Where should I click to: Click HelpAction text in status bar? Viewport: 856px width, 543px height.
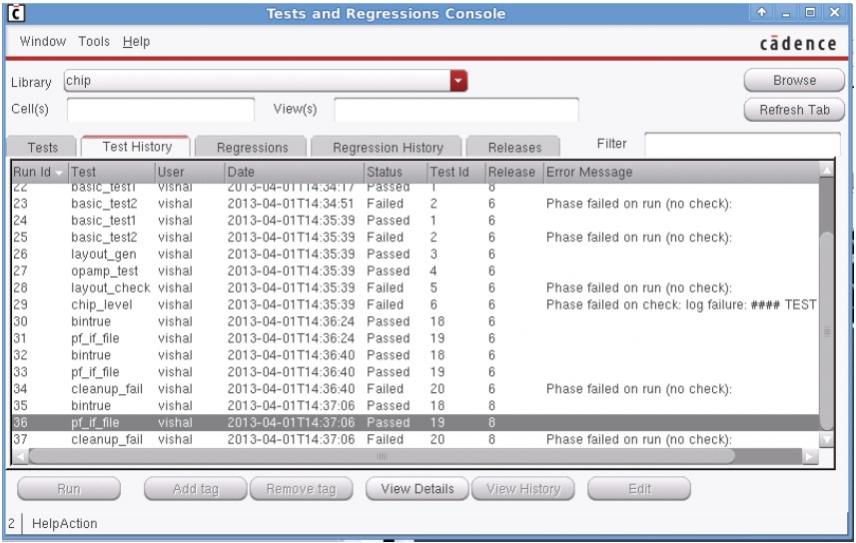64,523
